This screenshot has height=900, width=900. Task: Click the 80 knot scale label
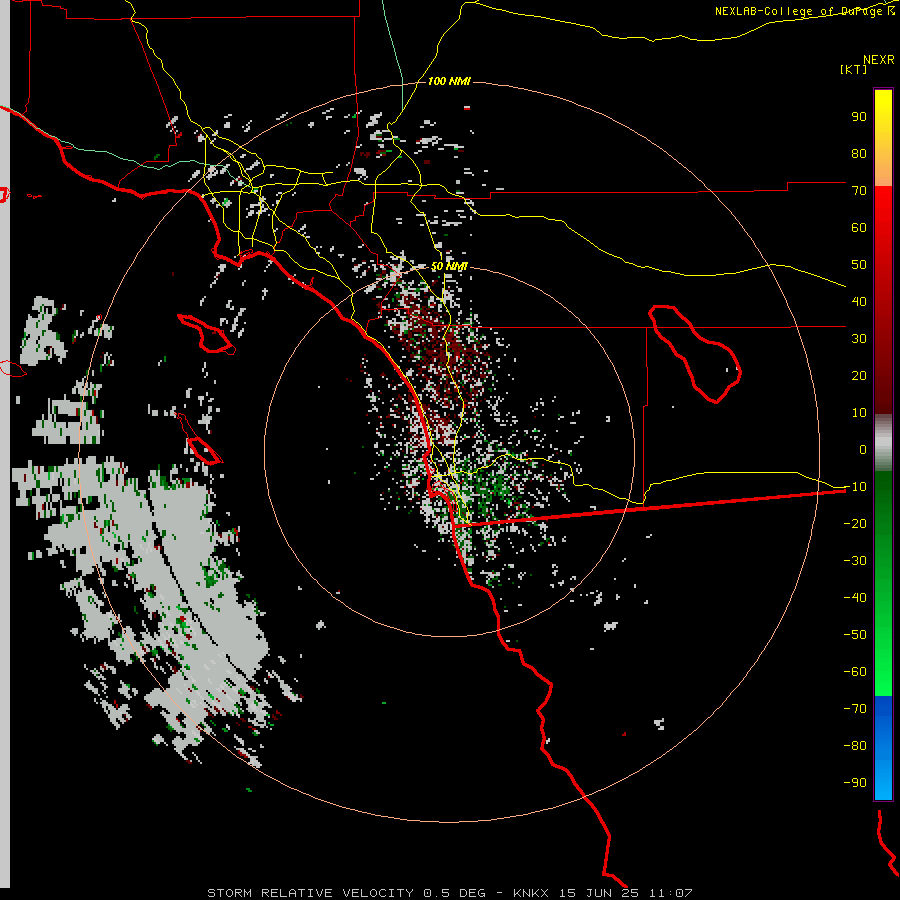(x=859, y=153)
